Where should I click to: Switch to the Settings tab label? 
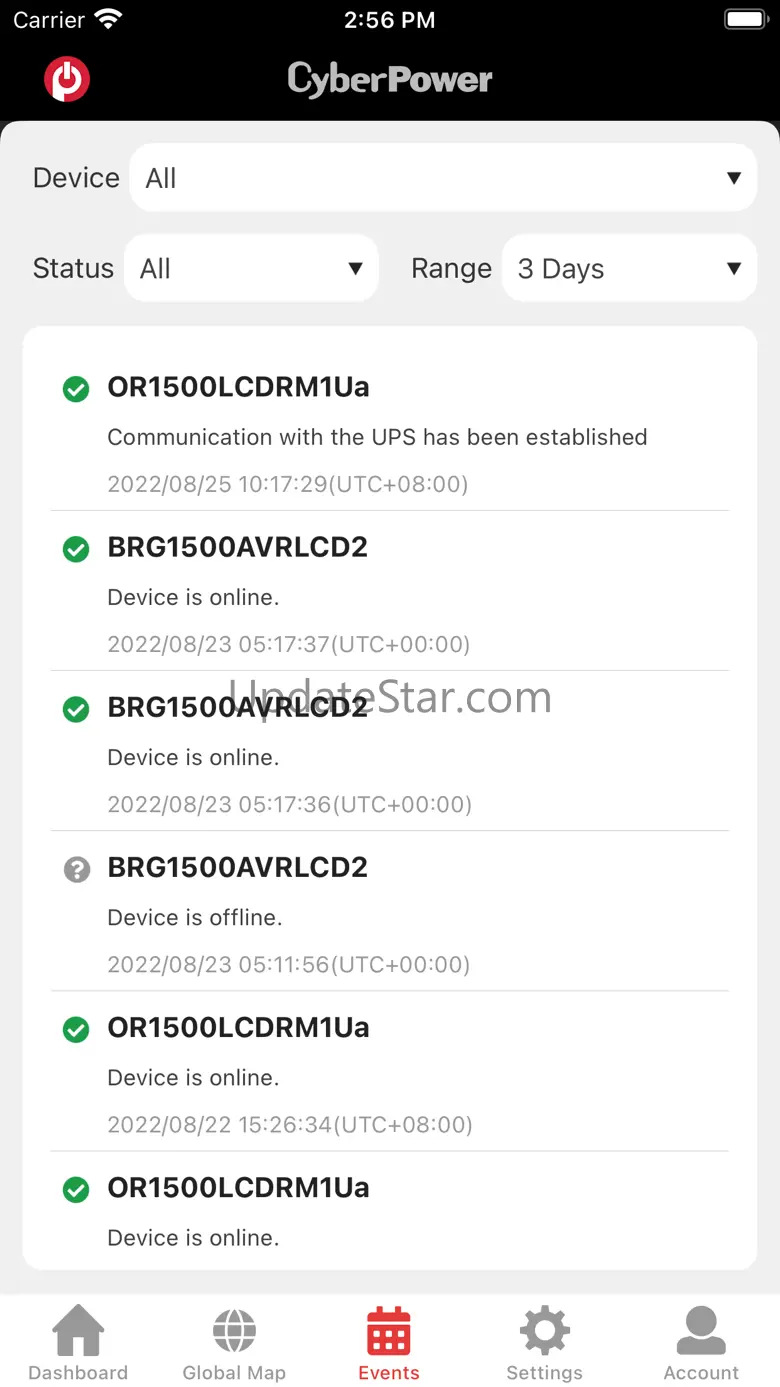pos(544,1373)
